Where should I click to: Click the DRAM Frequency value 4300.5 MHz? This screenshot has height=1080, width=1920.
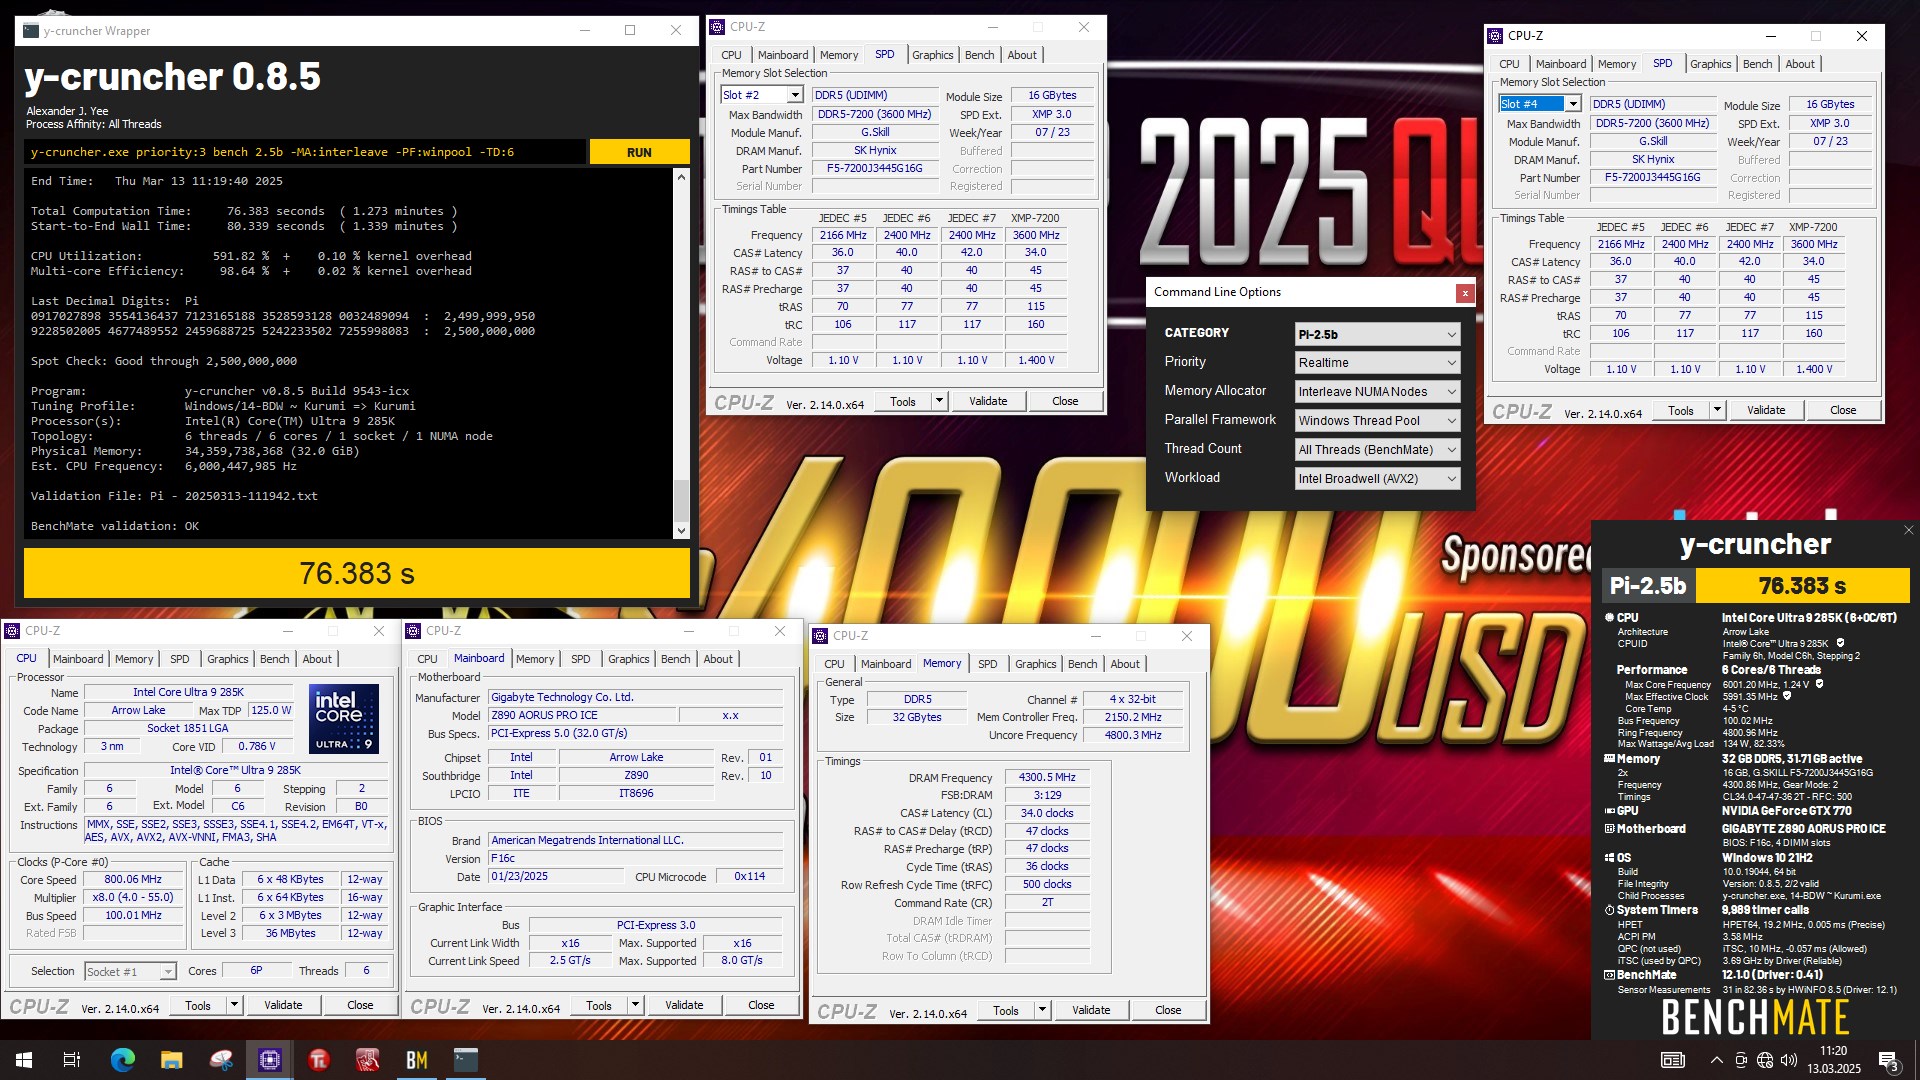coord(1047,778)
